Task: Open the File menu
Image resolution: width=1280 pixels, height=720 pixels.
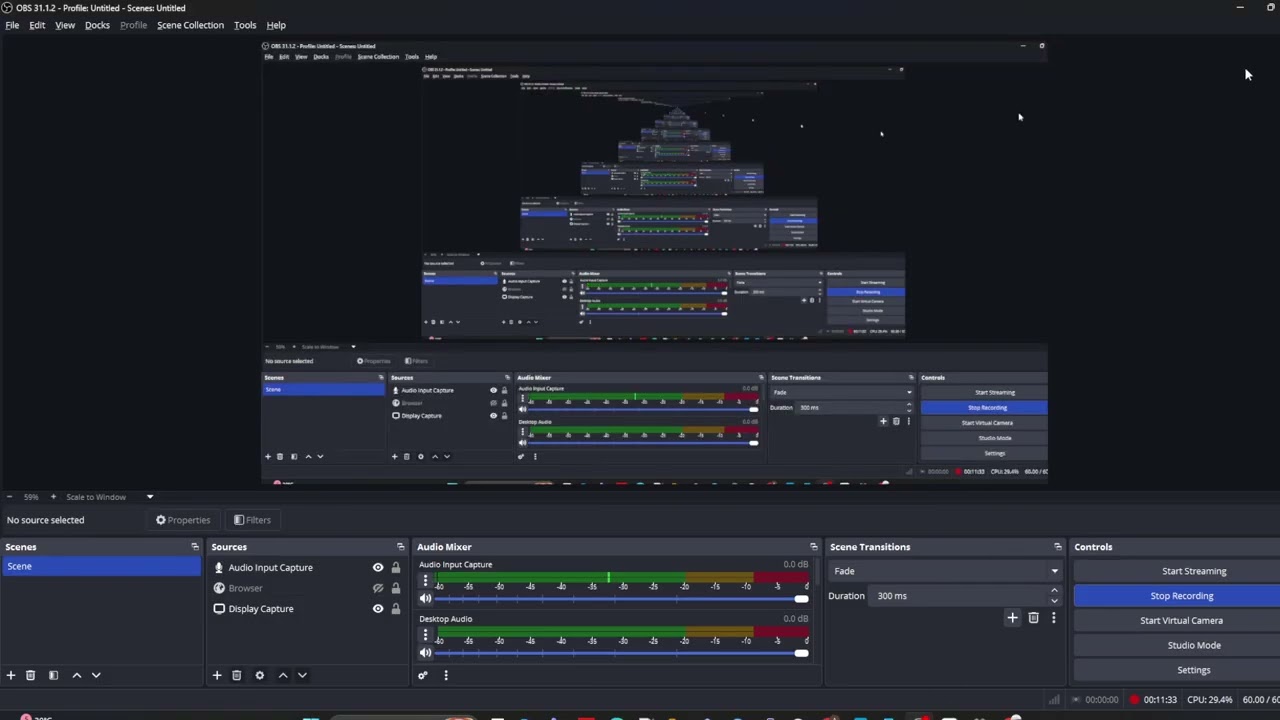Action: [12, 25]
